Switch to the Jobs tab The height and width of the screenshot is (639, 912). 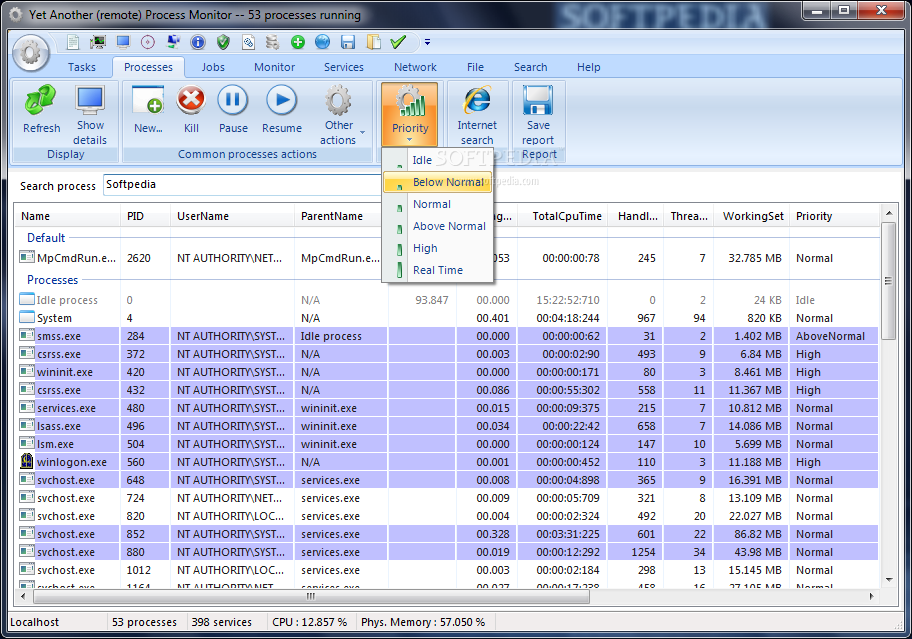tap(213, 67)
